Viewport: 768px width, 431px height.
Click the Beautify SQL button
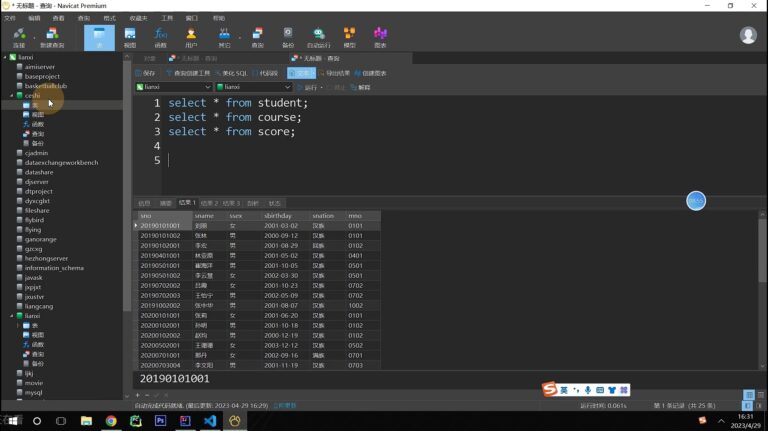(x=232, y=73)
